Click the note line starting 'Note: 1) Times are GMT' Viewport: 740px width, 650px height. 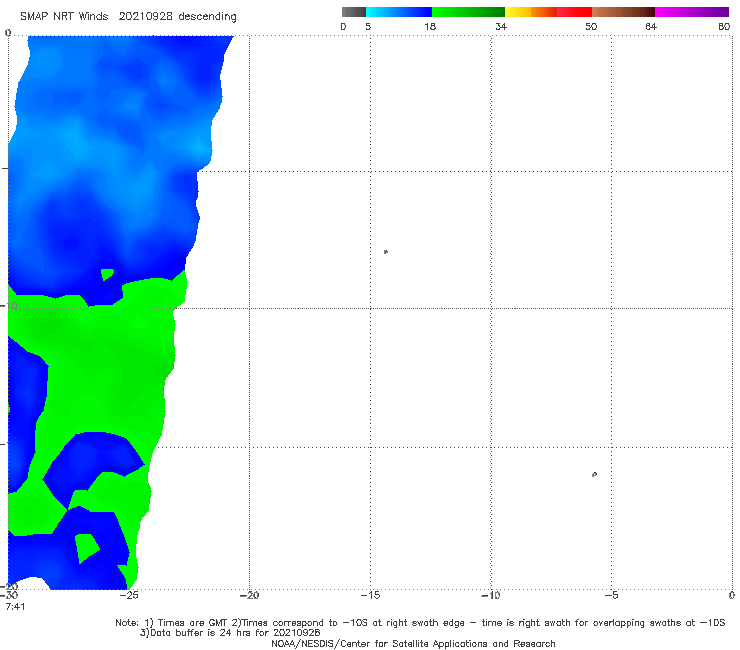pos(420,623)
